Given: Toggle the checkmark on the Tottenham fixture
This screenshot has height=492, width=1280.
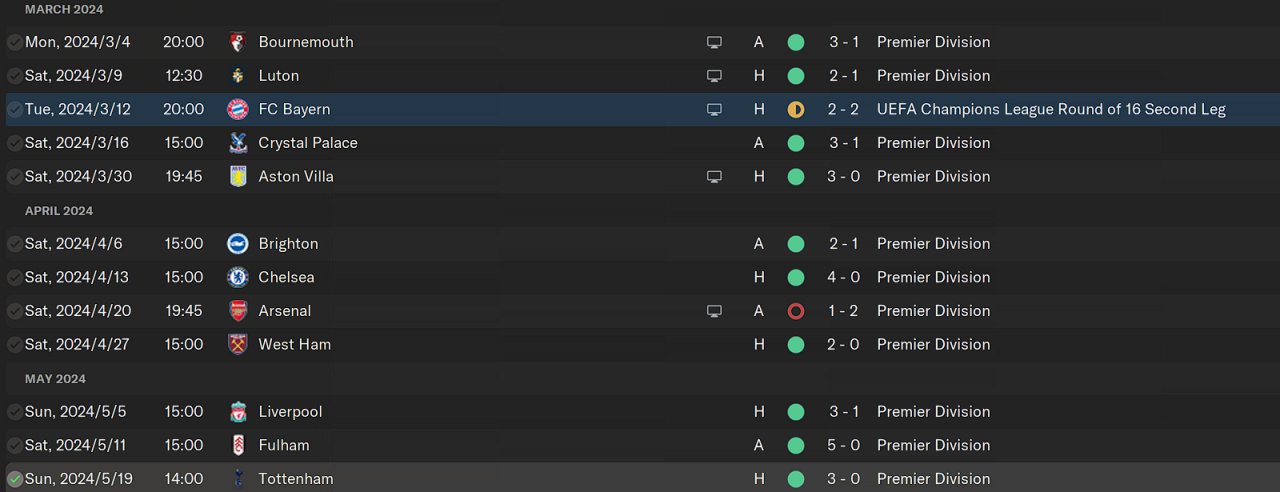Looking at the screenshot, I should (x=15, y=479).
